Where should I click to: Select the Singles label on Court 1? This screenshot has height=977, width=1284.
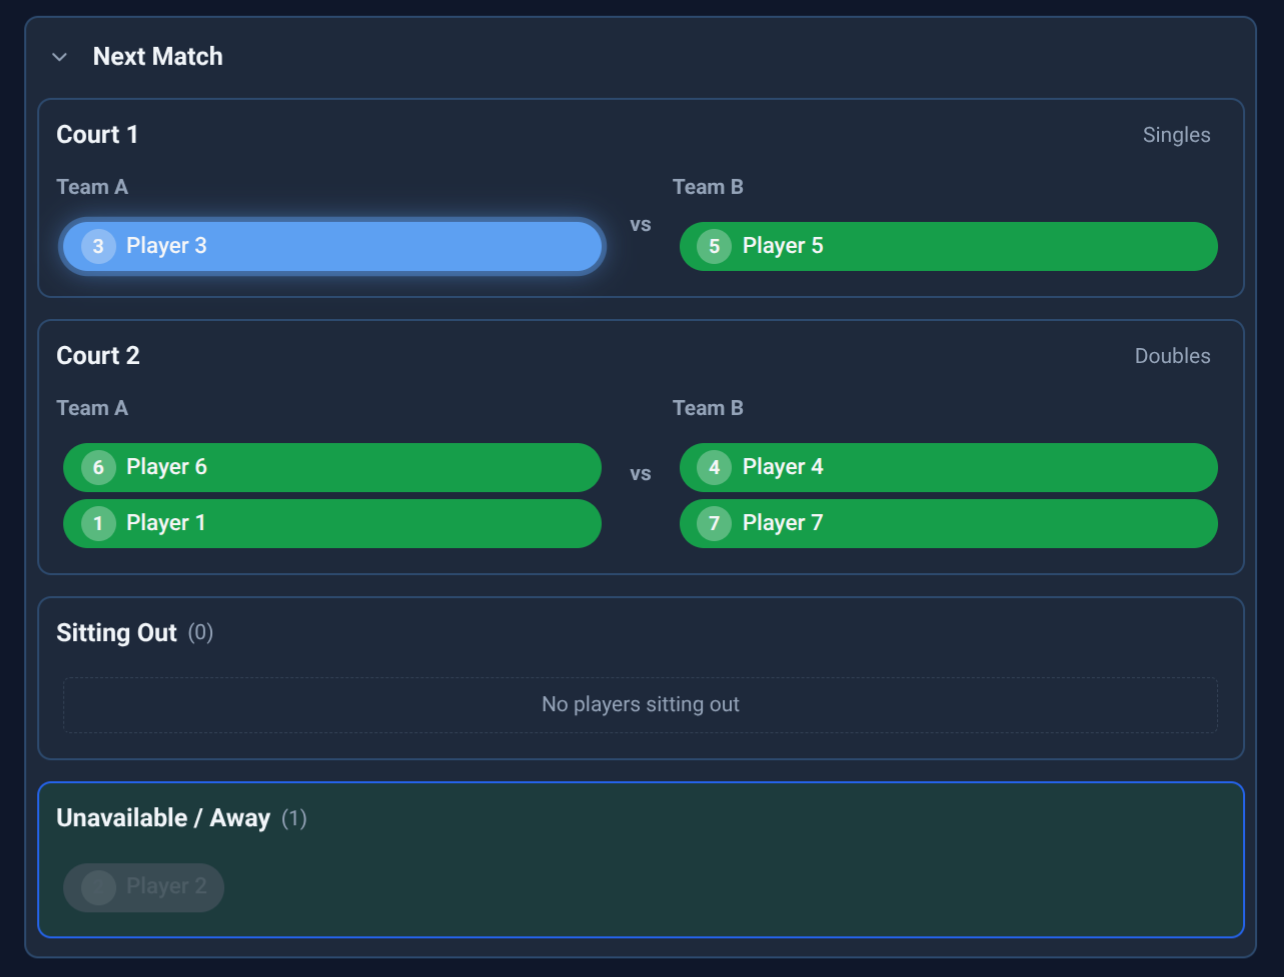[1176, 134]
